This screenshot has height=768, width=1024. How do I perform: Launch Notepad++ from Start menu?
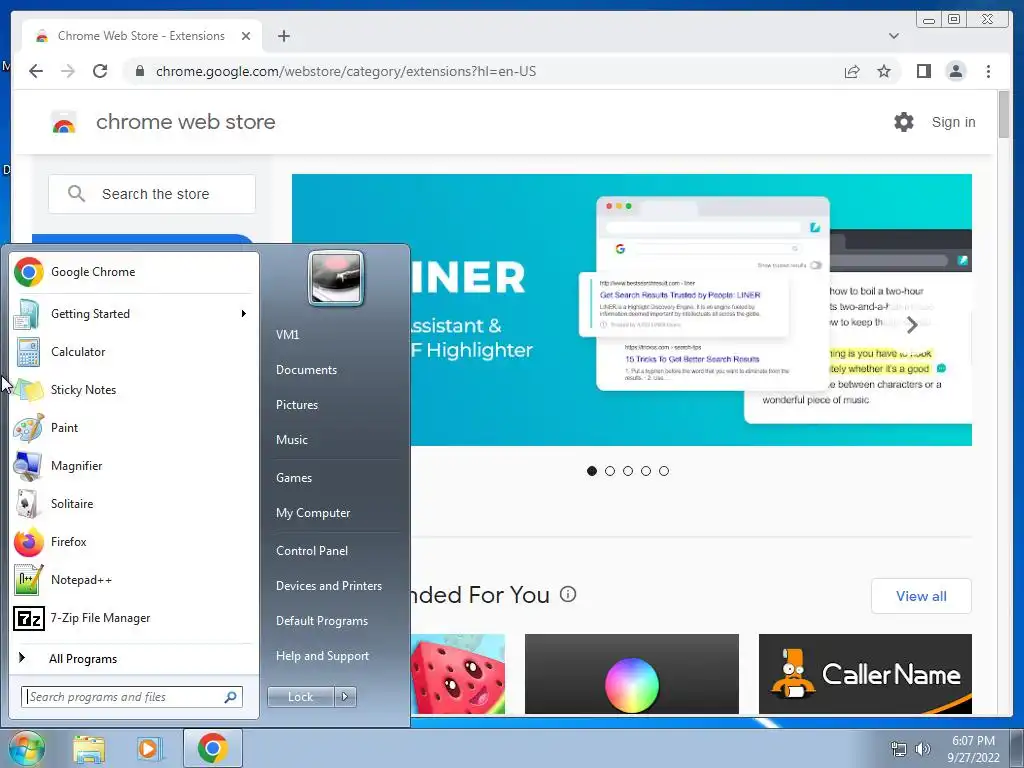tap(134, 579)
